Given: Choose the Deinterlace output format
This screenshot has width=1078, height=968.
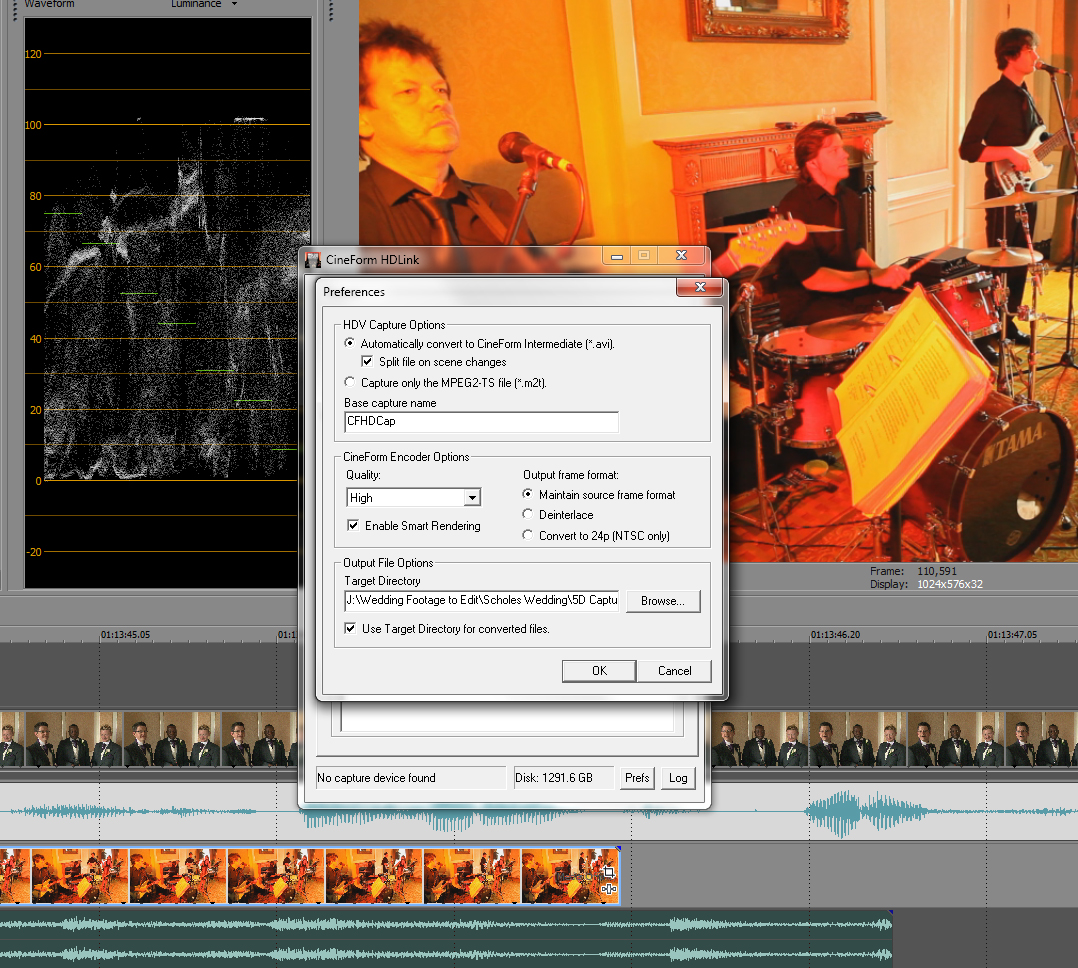Looking at the screenshot, I should pyautogui.click(x=528, y=515).
